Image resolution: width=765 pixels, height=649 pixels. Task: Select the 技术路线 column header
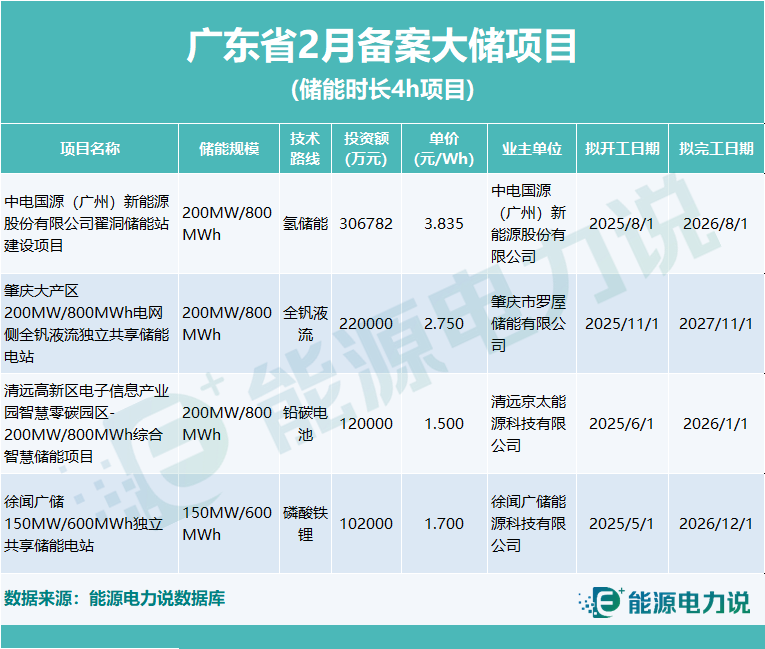305,148
